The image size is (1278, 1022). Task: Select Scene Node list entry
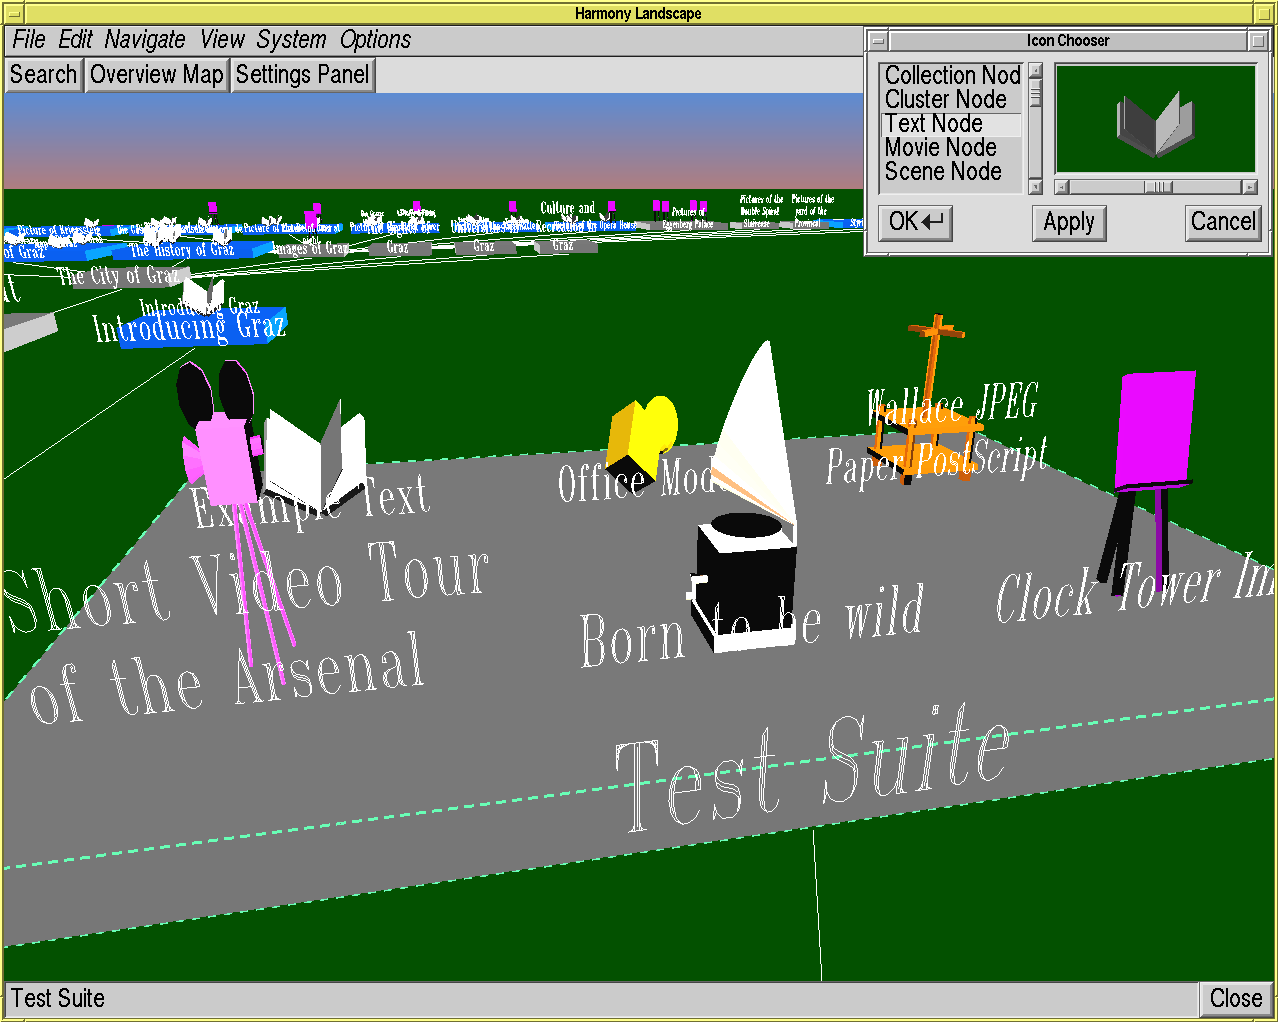(x=942, y=172)
